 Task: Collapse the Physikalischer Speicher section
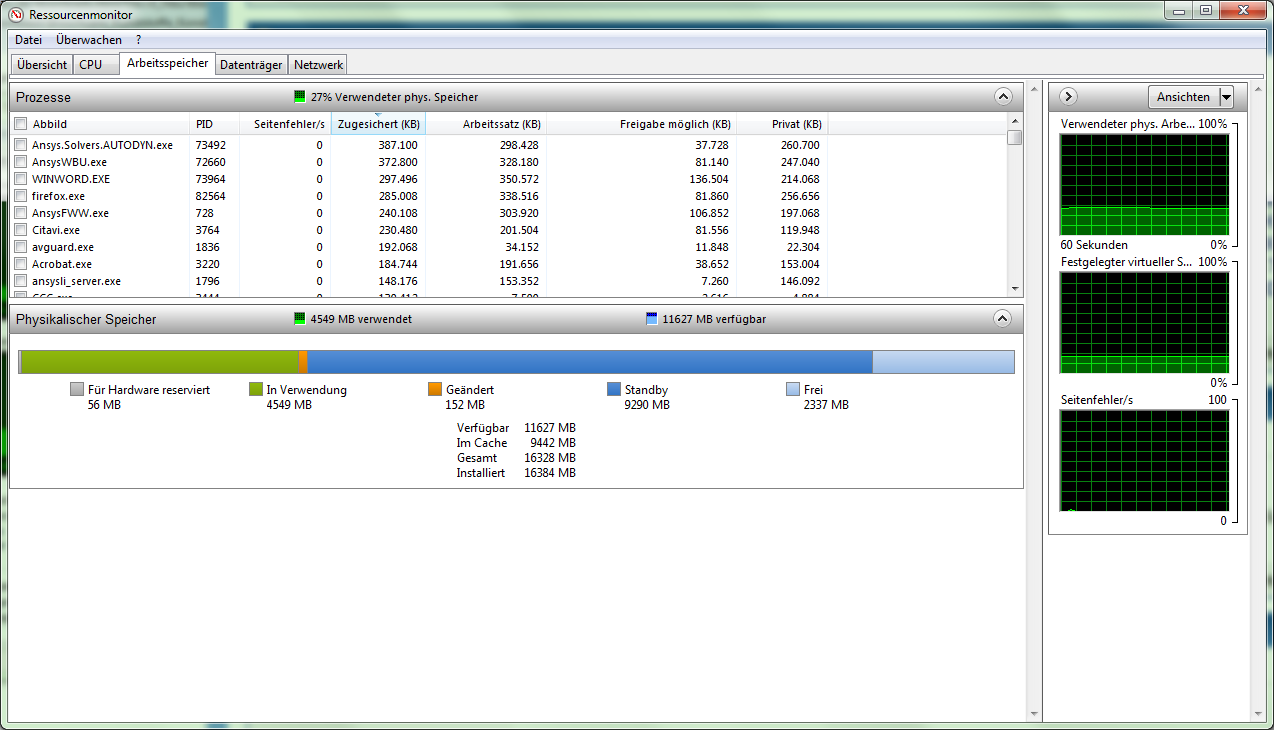tap(1003, 319)
